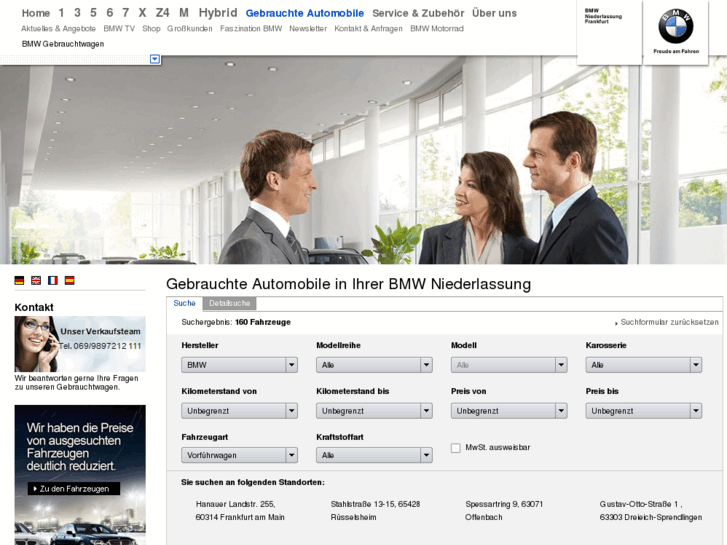Click the Unser Verkaufsteam contact image

click(80, 344)
